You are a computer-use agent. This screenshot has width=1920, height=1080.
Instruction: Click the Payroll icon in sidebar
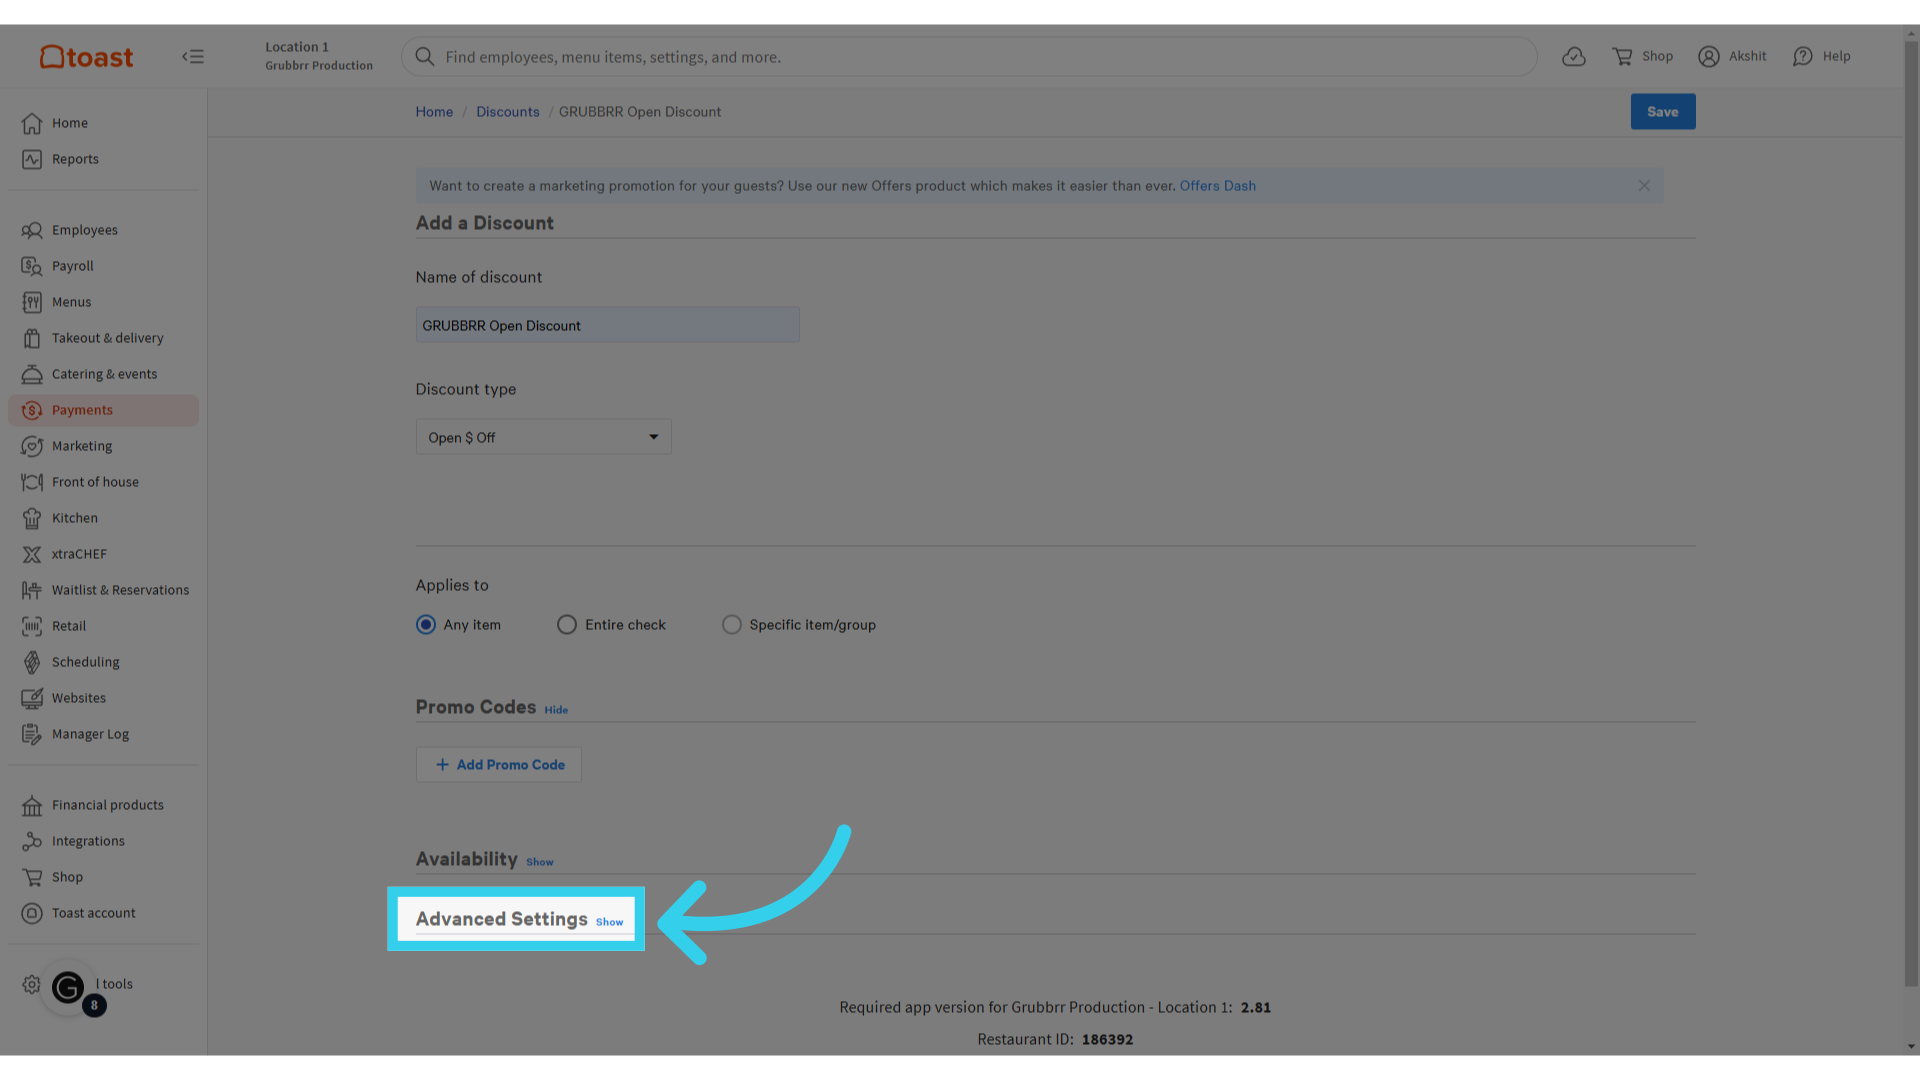tap(32, 266)
